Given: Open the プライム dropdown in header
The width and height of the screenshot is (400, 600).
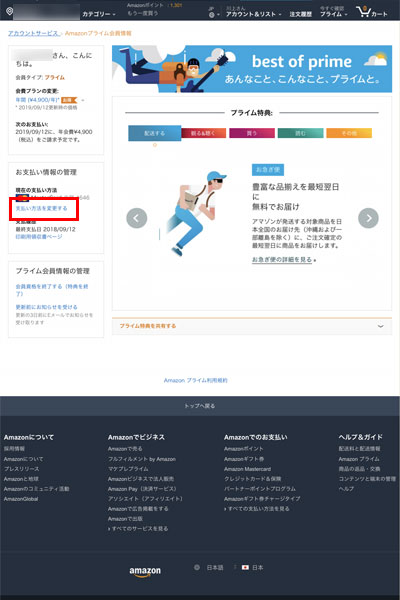Looking at the screenshot, I should tap(333, 14).
